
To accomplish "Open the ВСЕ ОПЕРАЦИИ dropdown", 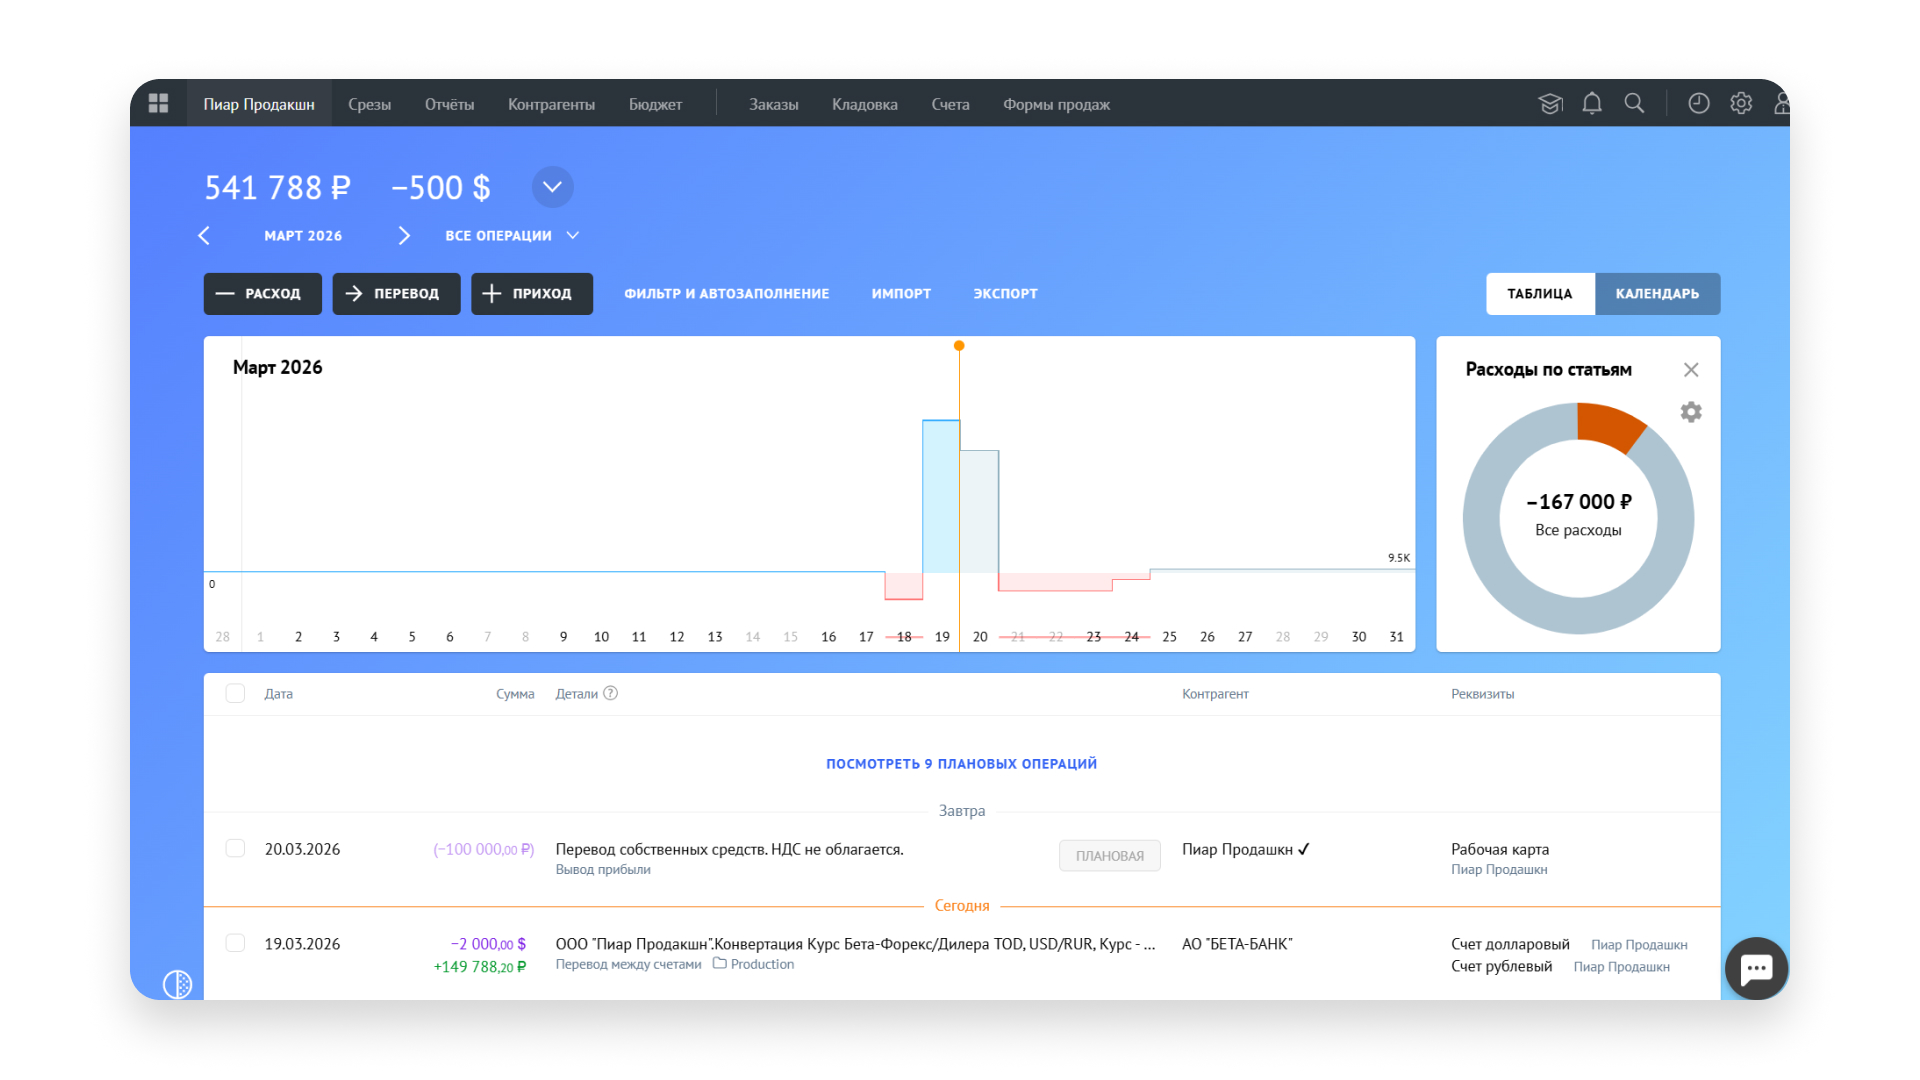I will (x=512, y=235).
